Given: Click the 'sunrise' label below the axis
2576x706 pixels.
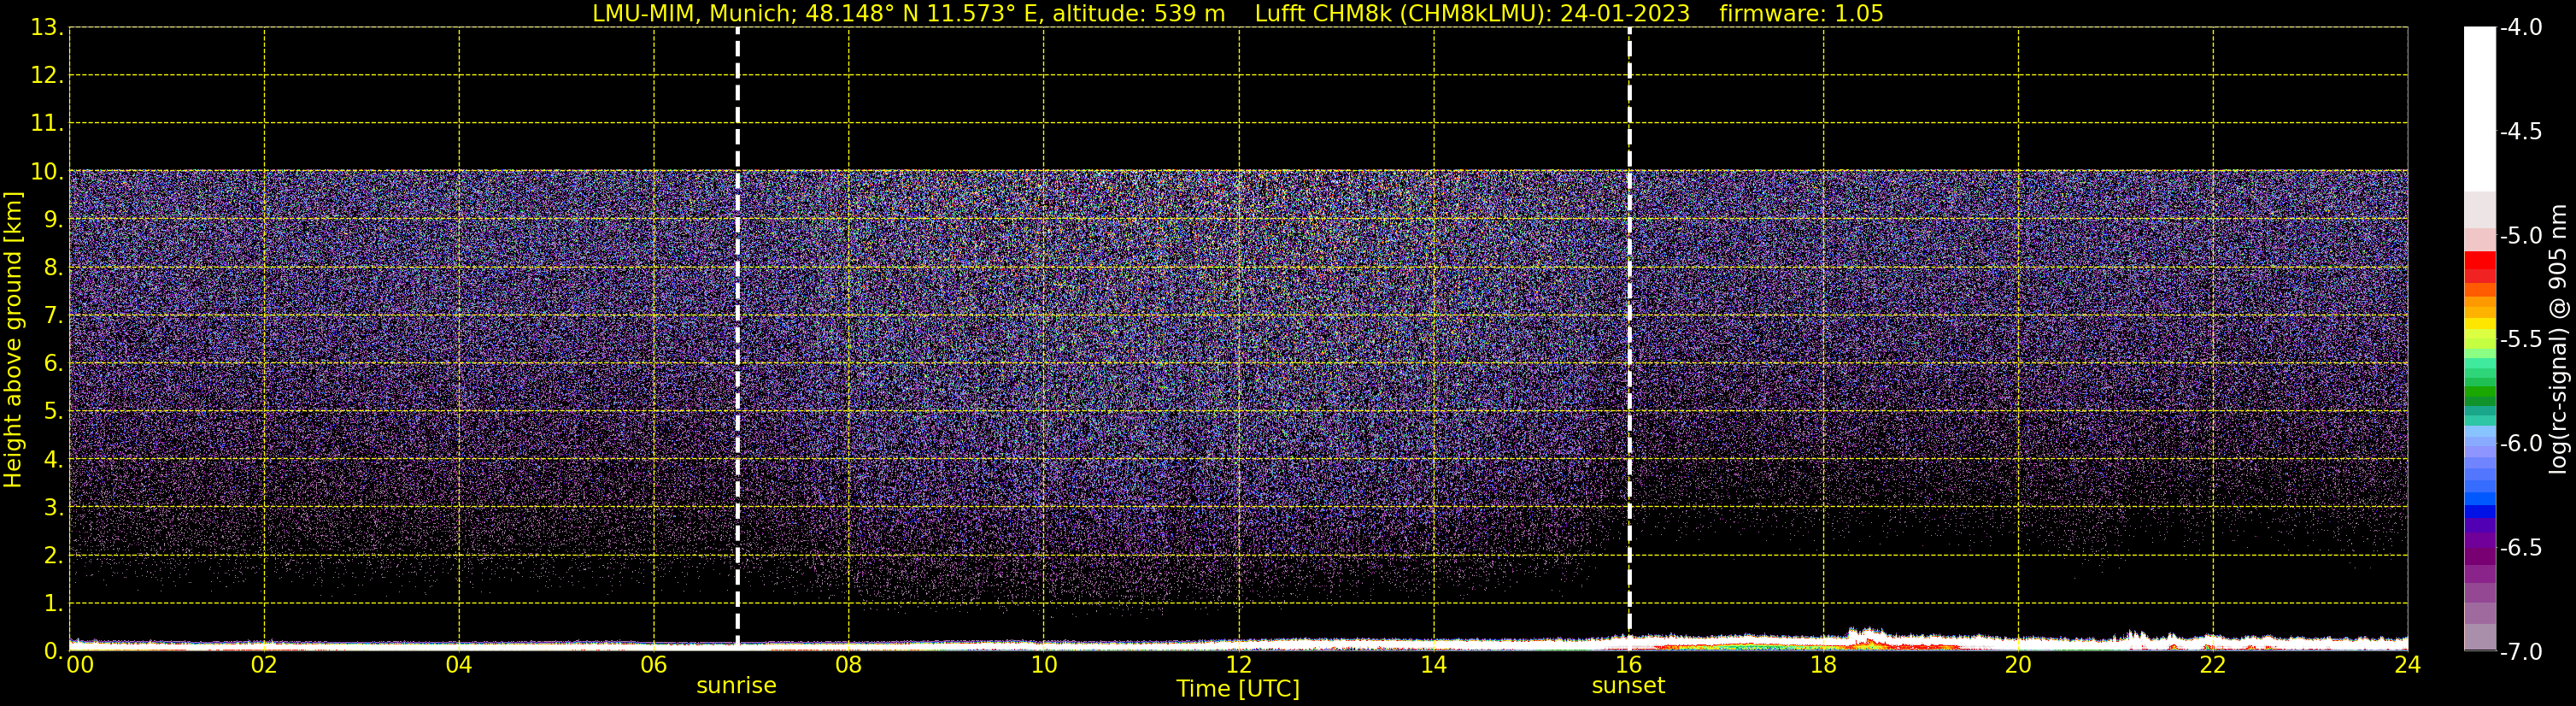Looking at the screenshot, I should [x=736, y=686].
